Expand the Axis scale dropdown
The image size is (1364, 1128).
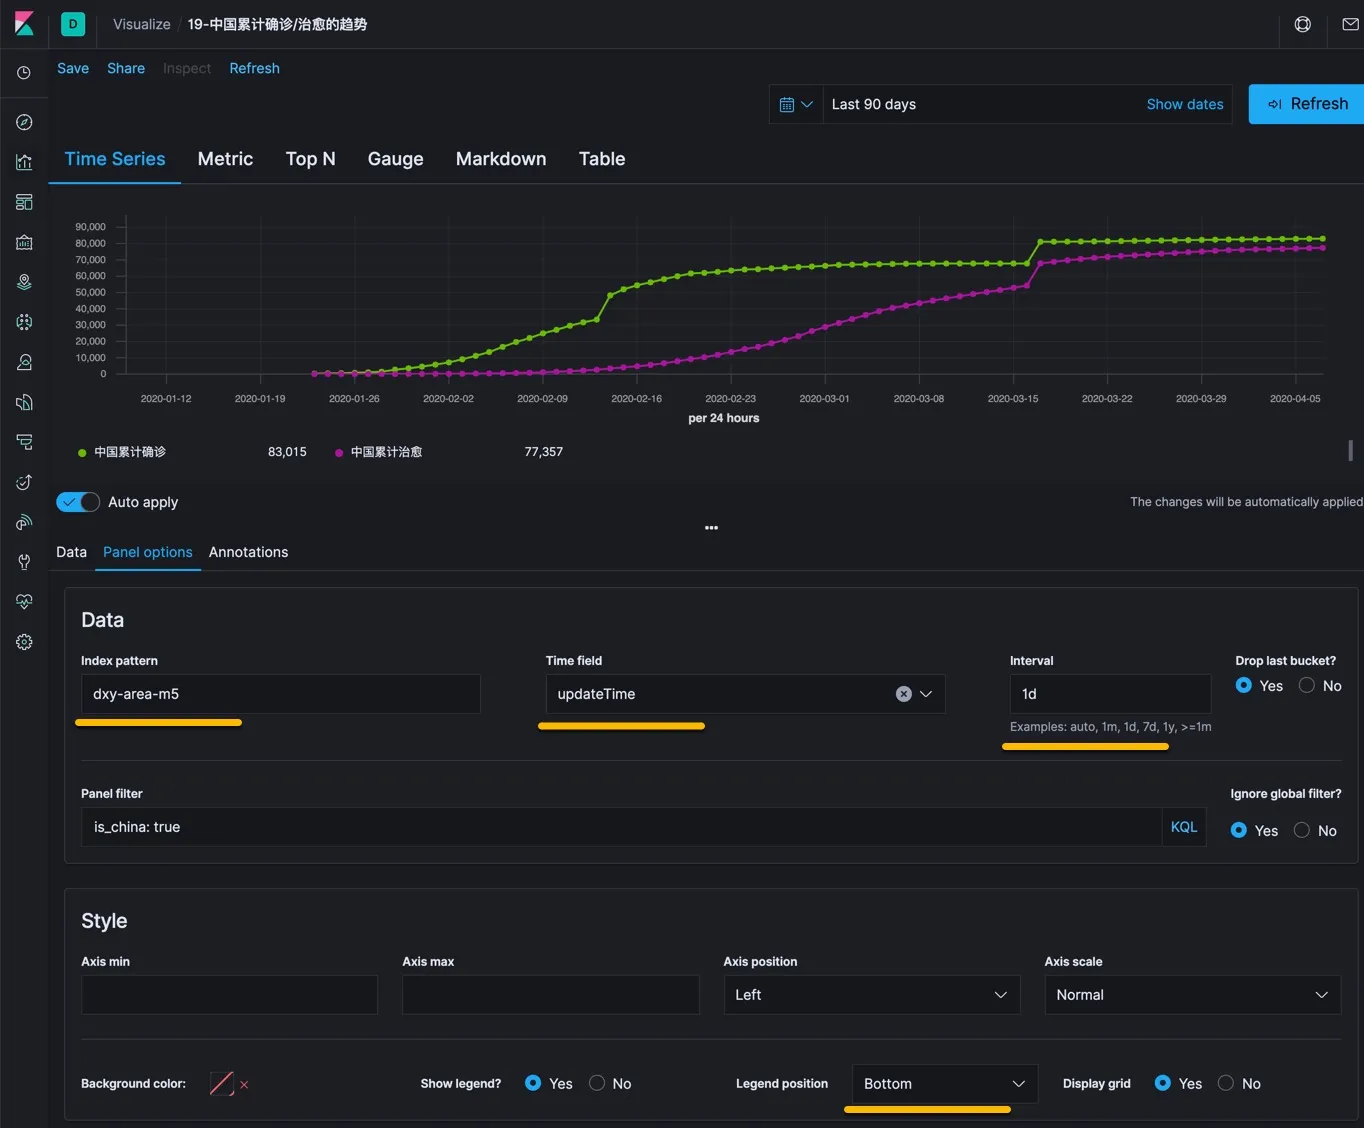tap(1192, 995)
